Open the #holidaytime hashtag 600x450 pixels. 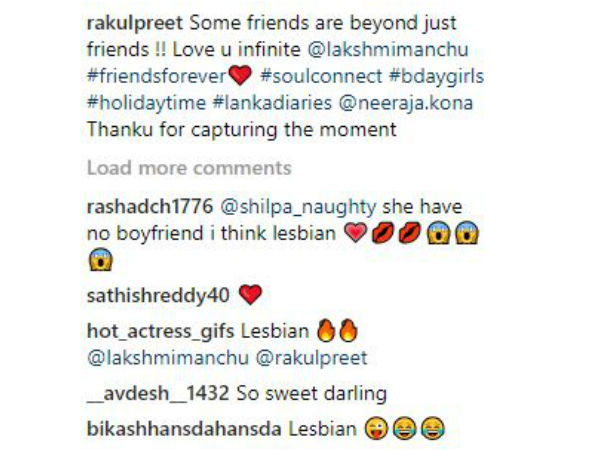click(x=147, y=103)
